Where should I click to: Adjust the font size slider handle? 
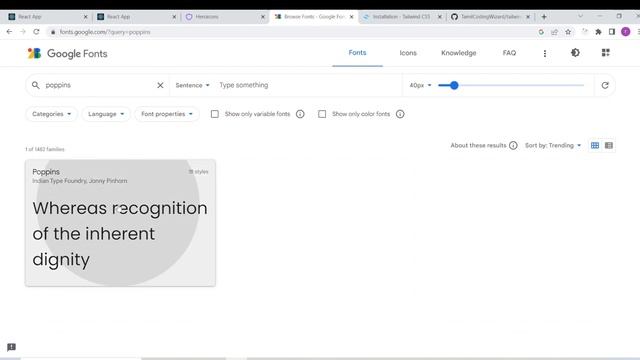point(454,85)
